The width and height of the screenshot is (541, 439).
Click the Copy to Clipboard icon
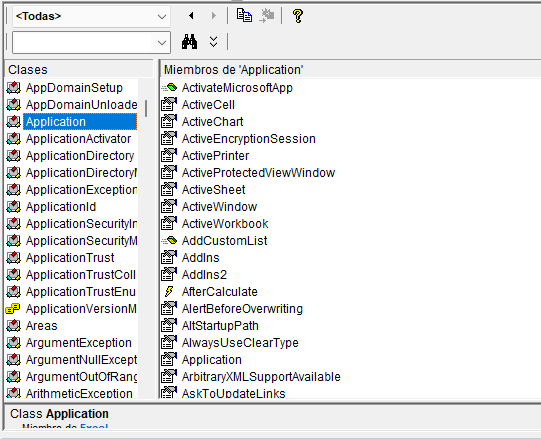[244, 16]
